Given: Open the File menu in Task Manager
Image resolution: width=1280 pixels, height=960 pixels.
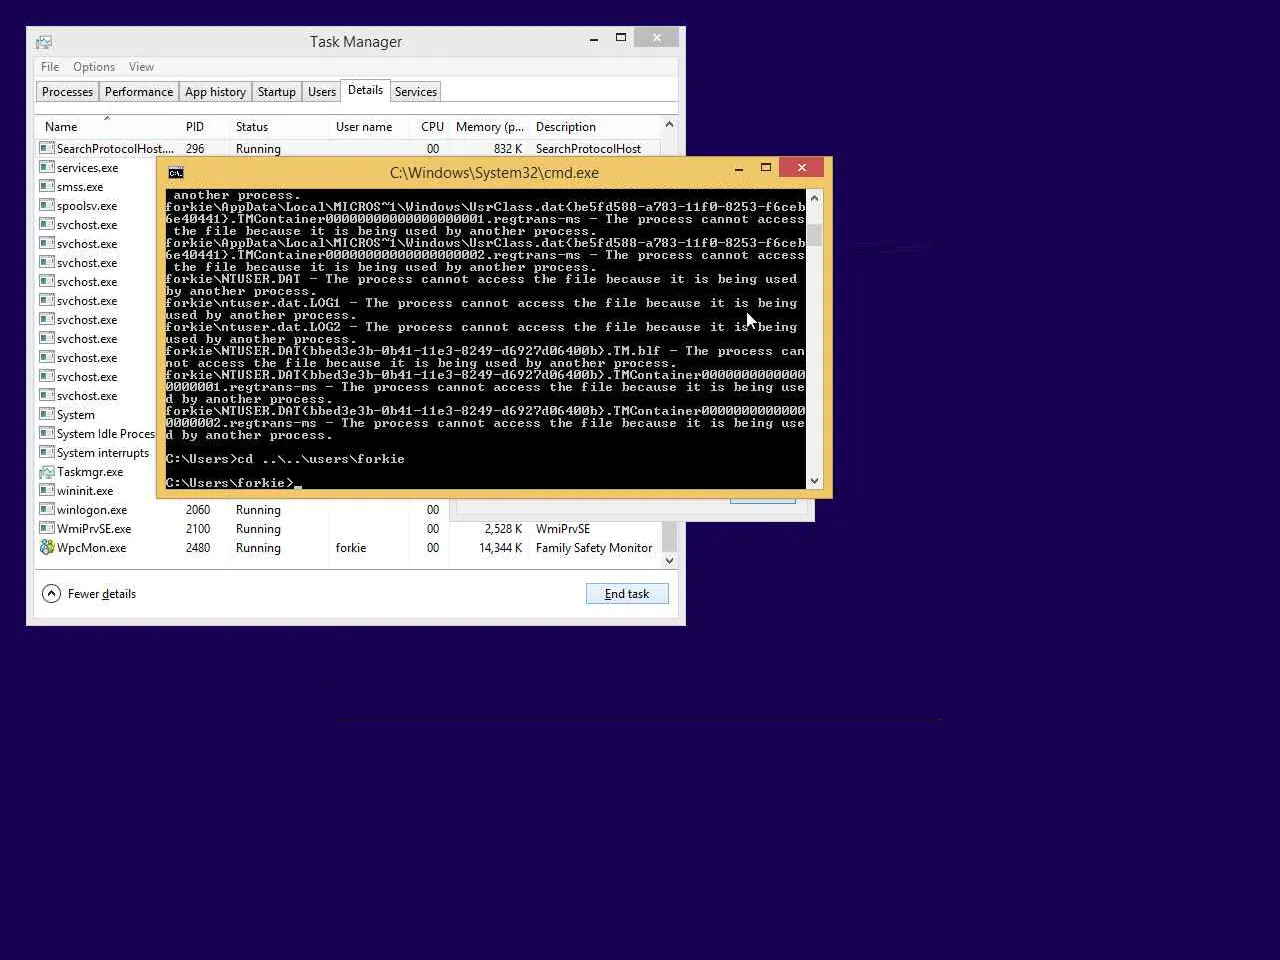Looking at the screenshot, I should [50, 67].
